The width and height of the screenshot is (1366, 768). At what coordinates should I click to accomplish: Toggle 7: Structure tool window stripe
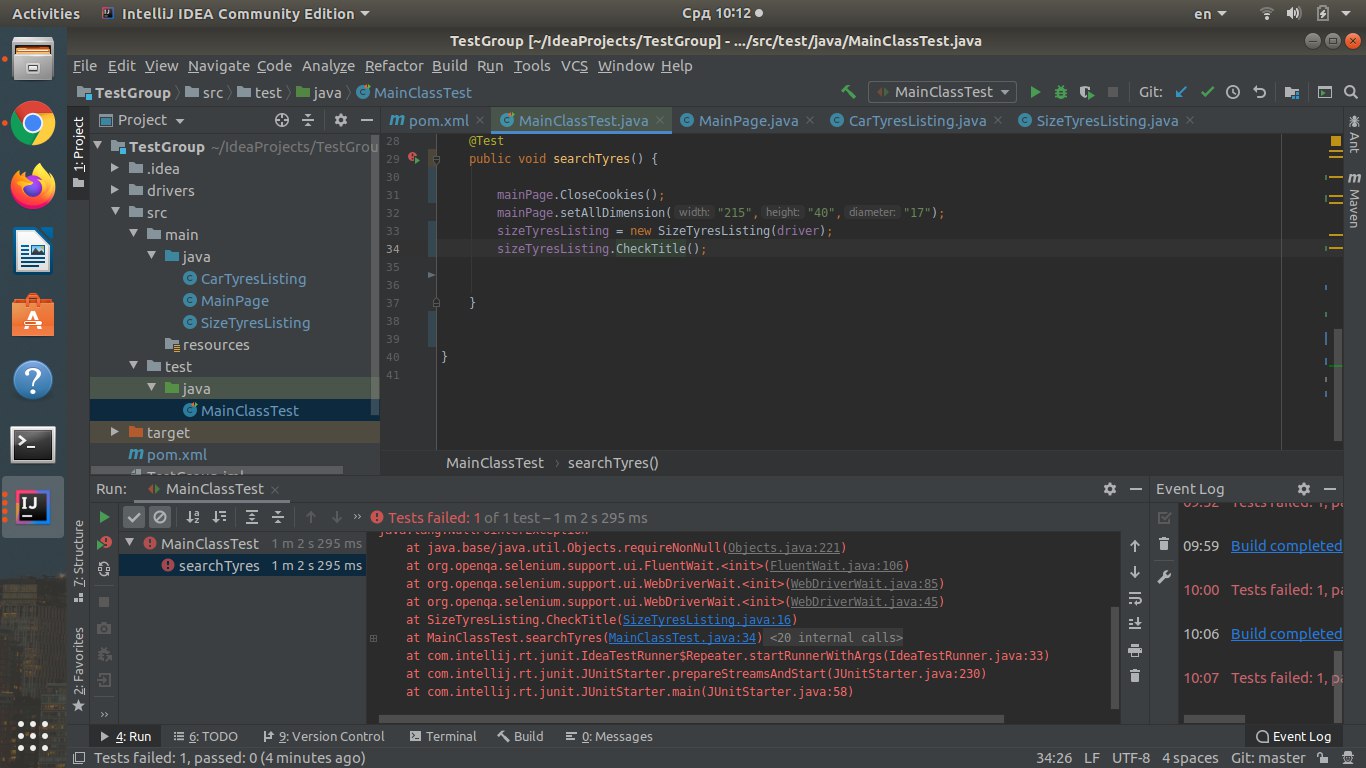(x=79, y=559)
